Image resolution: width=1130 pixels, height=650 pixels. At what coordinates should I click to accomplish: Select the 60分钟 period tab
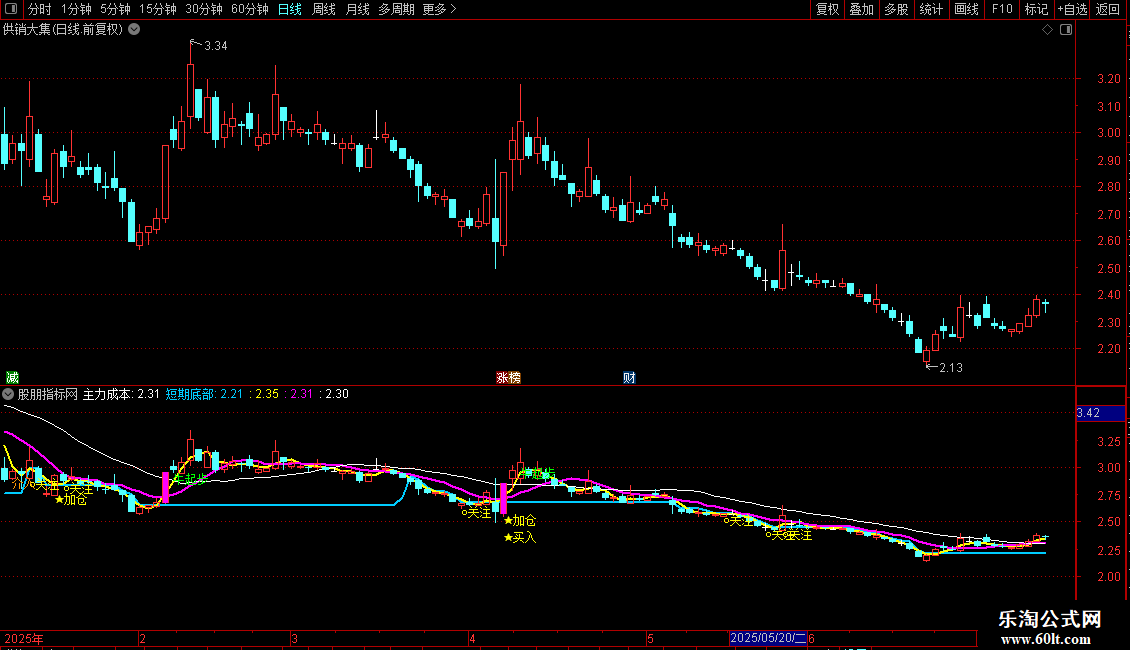(250, 9)
